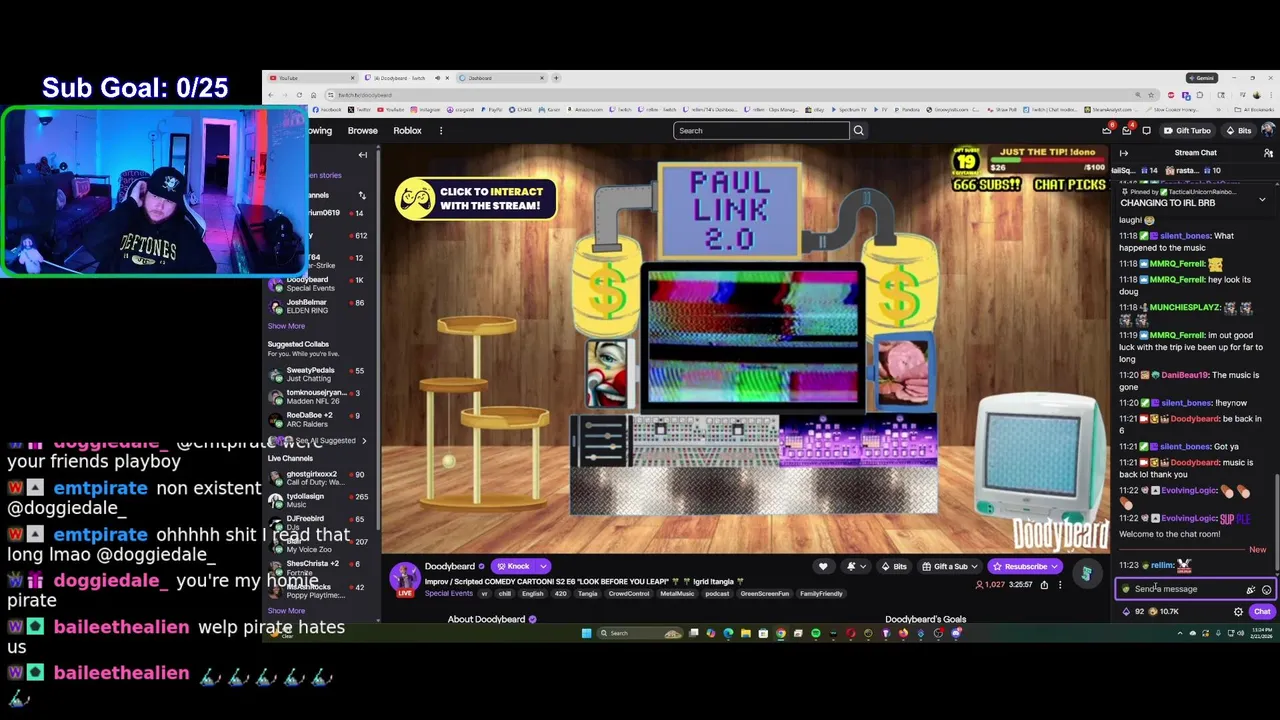Click the Special Events category link
This screenshot has width=1280, height=720.
(x=448, y=594)
